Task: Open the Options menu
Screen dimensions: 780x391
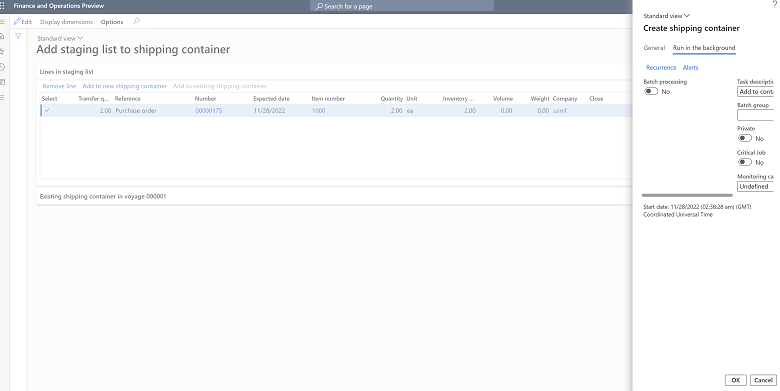Action: tap(112, 22)
